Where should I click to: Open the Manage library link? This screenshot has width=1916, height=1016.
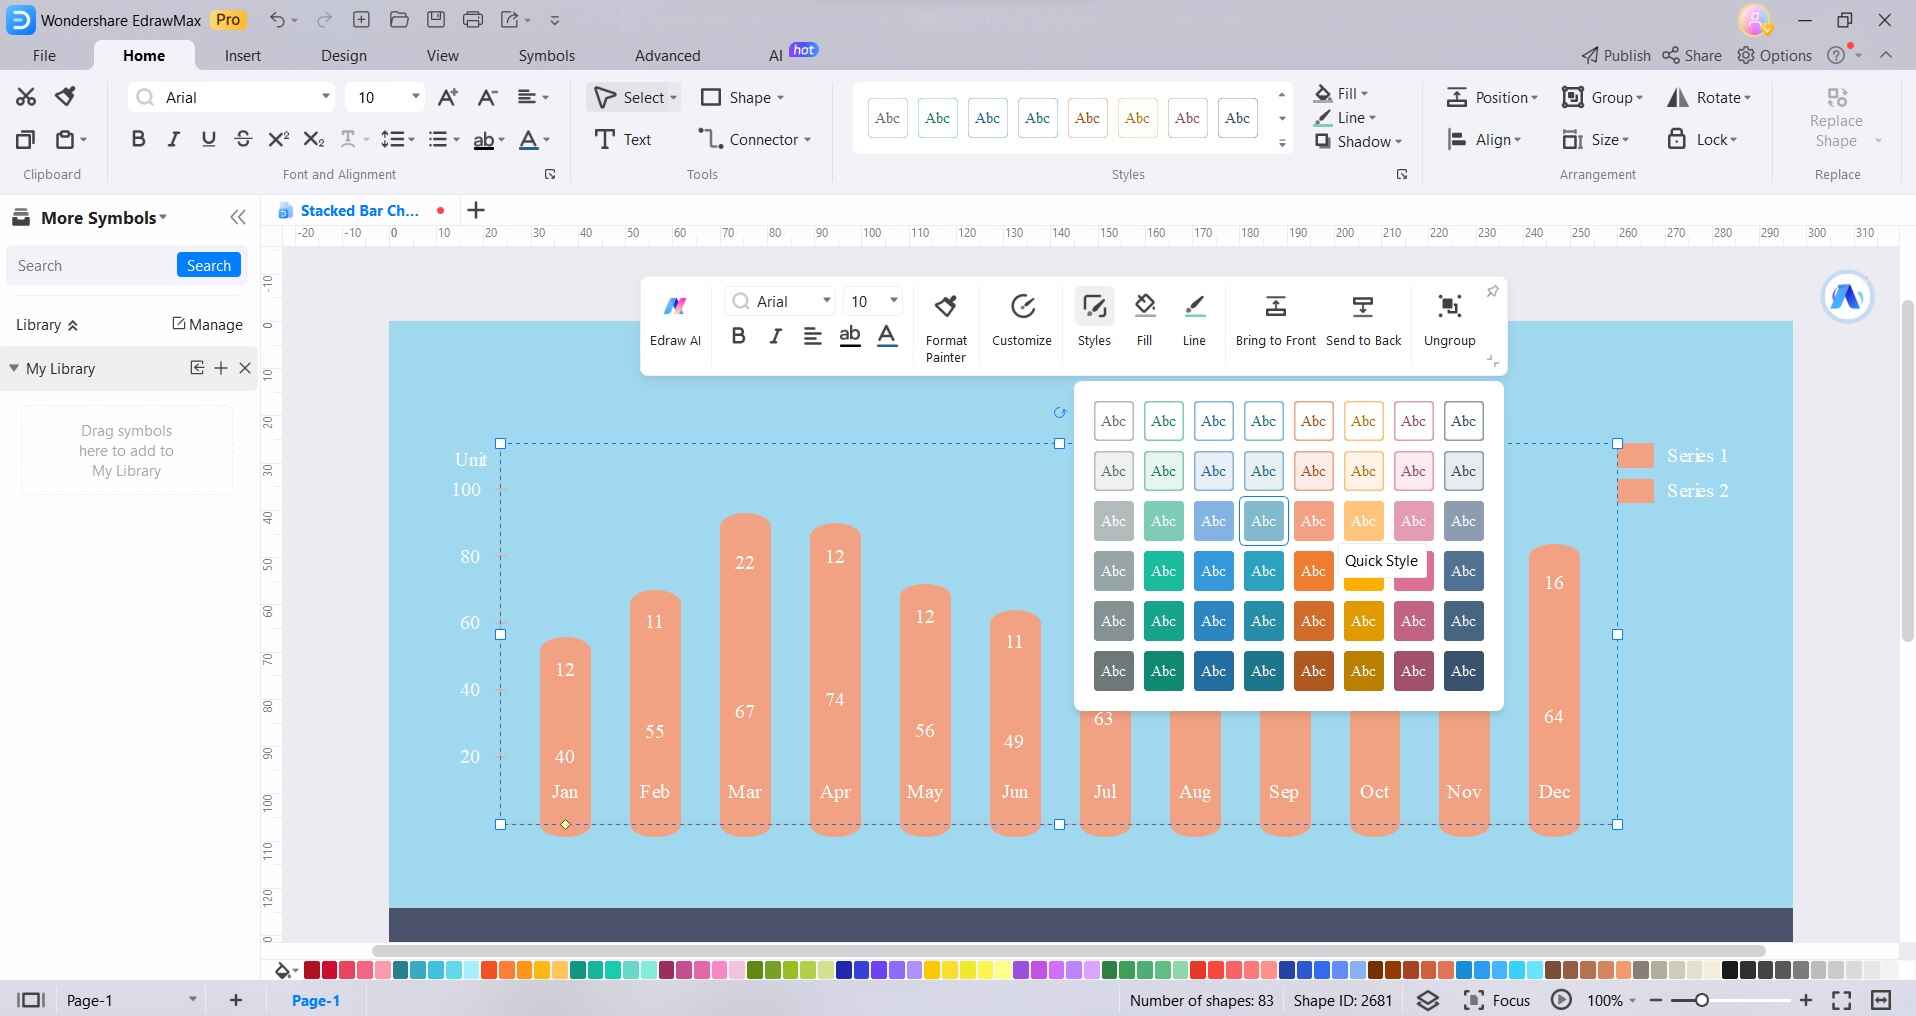pyautogui.click(x=207, y=325)
